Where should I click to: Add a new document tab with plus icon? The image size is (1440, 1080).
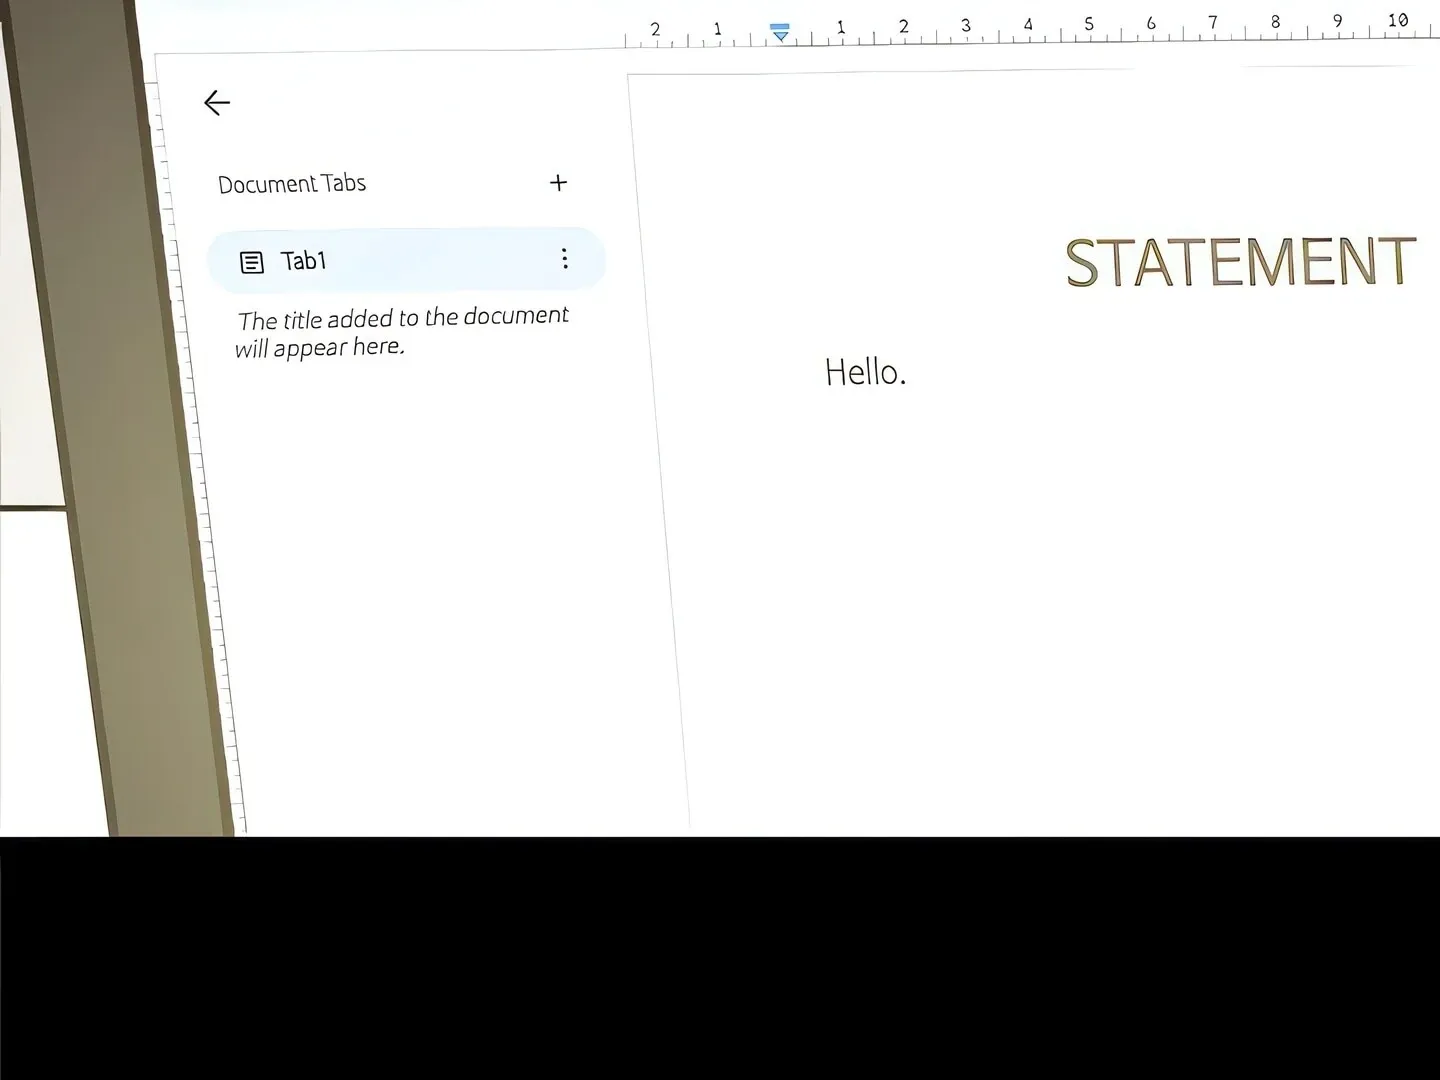tap(559, 182)
